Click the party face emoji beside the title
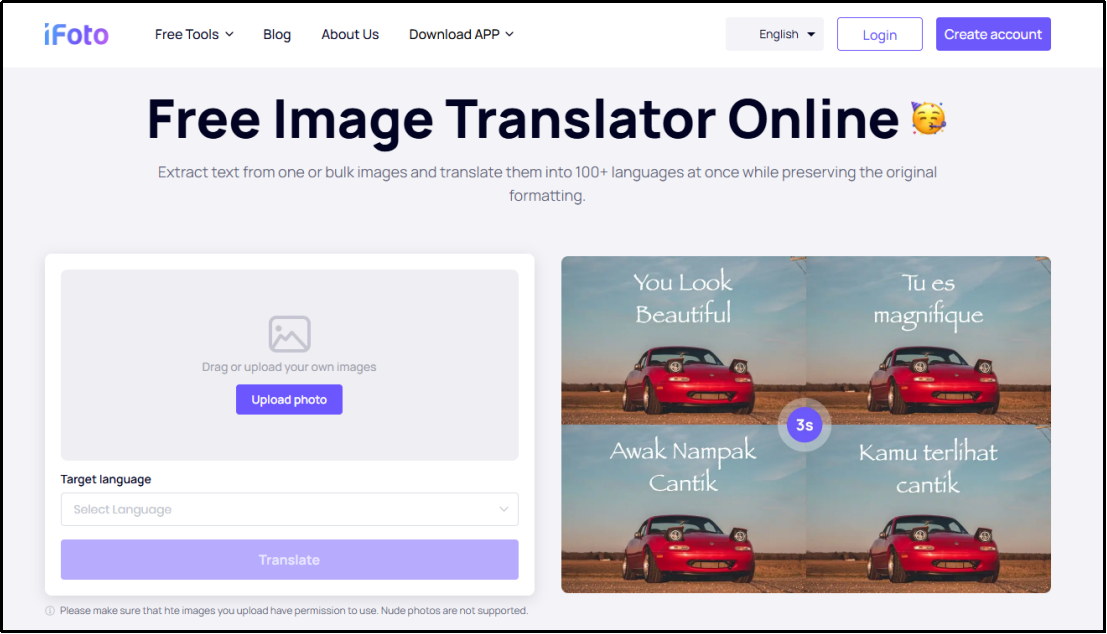 928,119
